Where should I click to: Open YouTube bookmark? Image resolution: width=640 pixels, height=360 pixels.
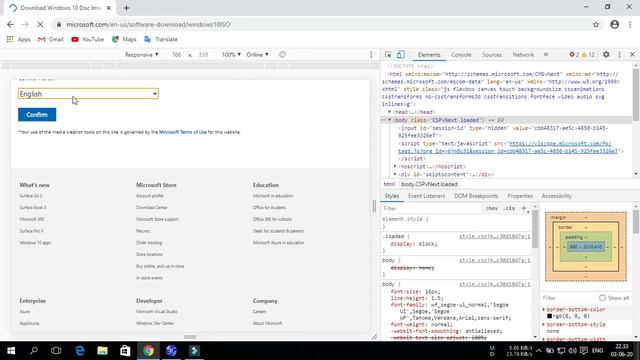87,39
